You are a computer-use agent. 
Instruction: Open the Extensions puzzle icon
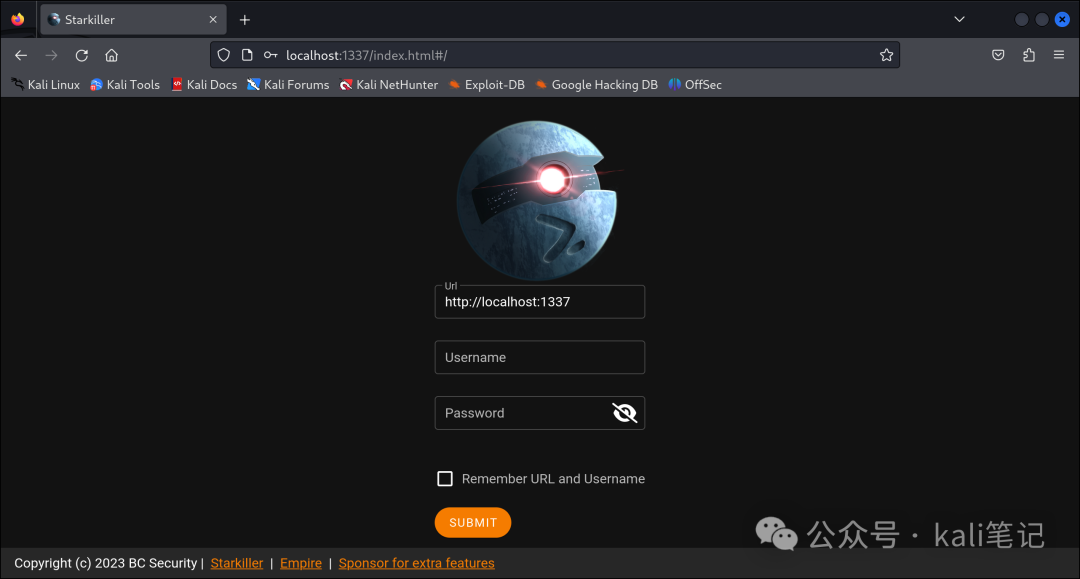coord(1029,55)
